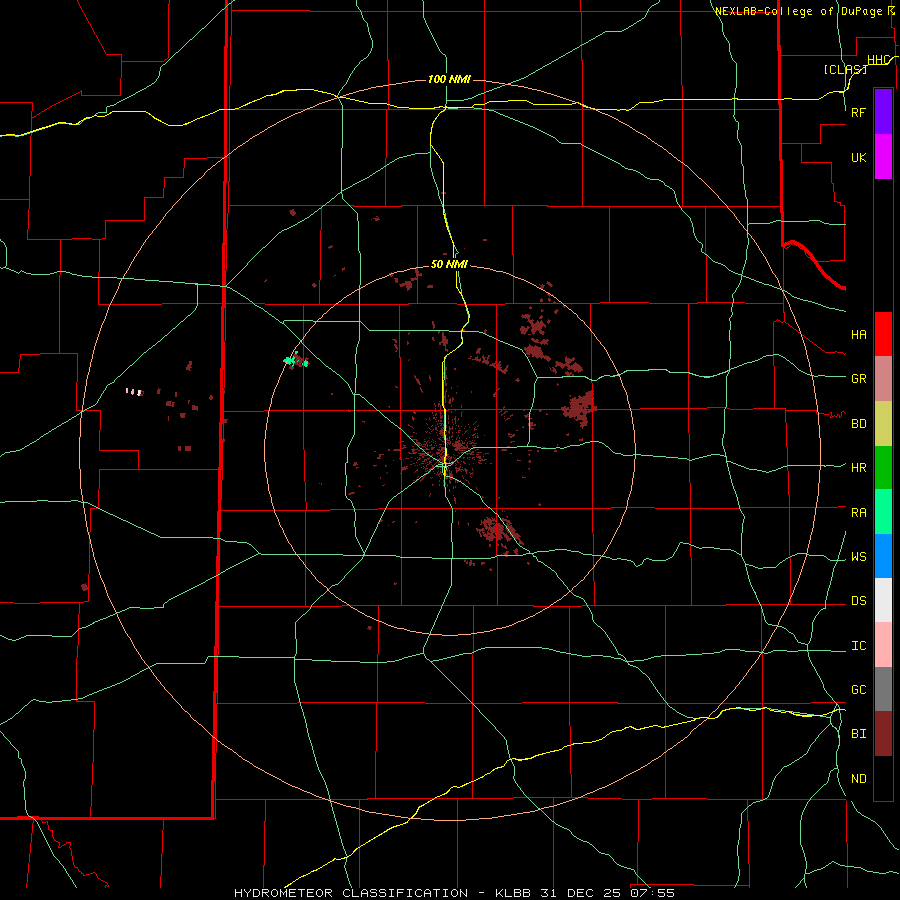
Task: Pick the RA light-green legend swatch
Action: [x=883, y=512]
